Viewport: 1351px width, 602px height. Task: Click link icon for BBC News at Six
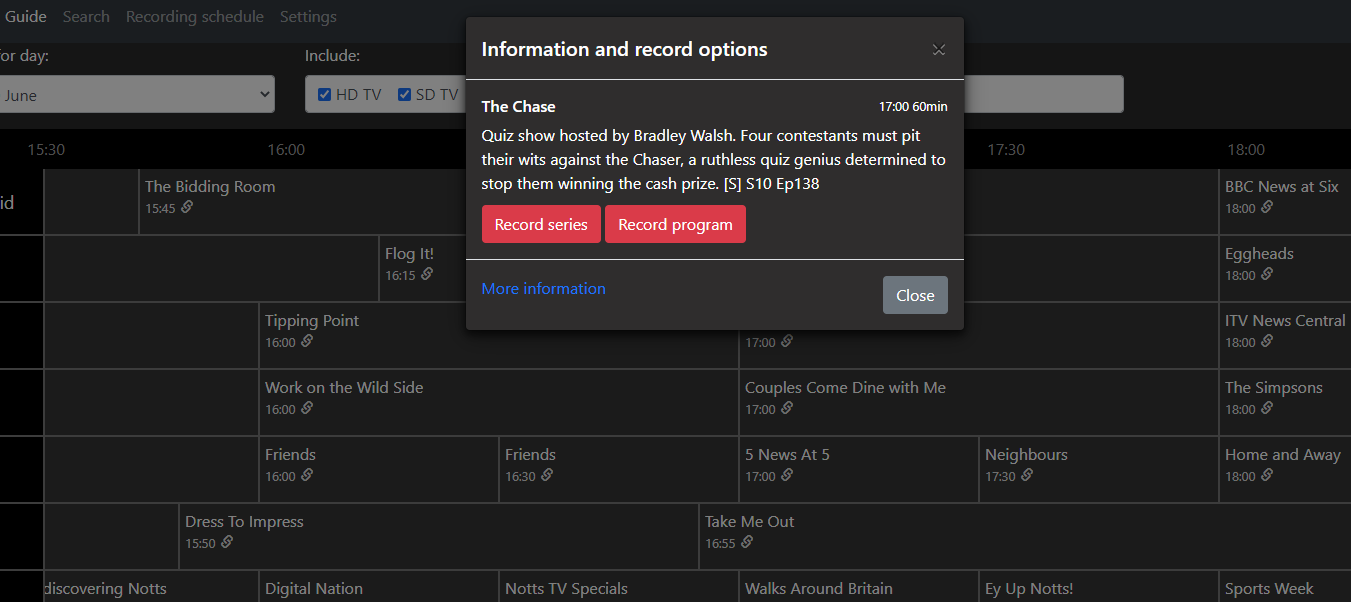pos(1267,208)
